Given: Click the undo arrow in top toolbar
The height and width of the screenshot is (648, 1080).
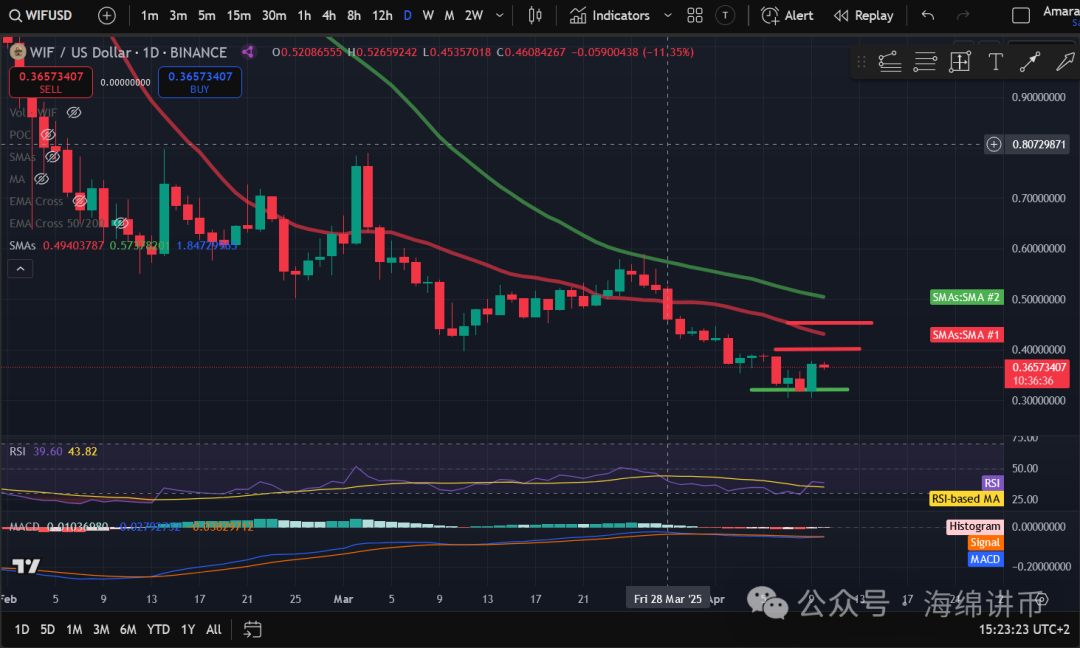Looking at the screenshot, I should coord(928,15).
